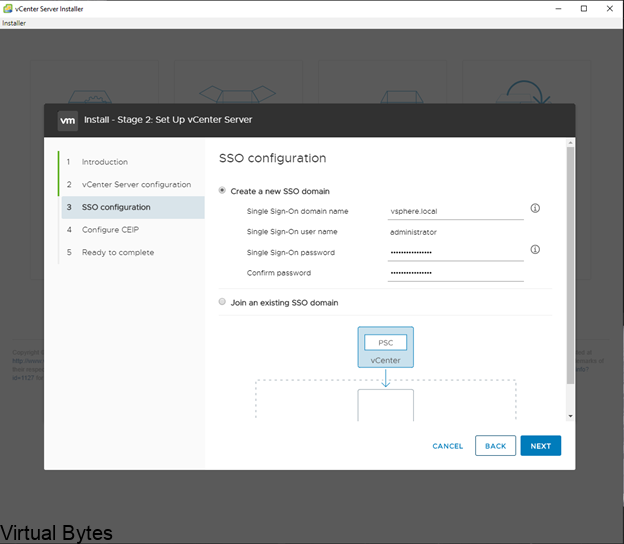The height and width of the screenshot is (544, 624).
Task: Click the Single Sign-On domain name field
Action: [456, 211]
